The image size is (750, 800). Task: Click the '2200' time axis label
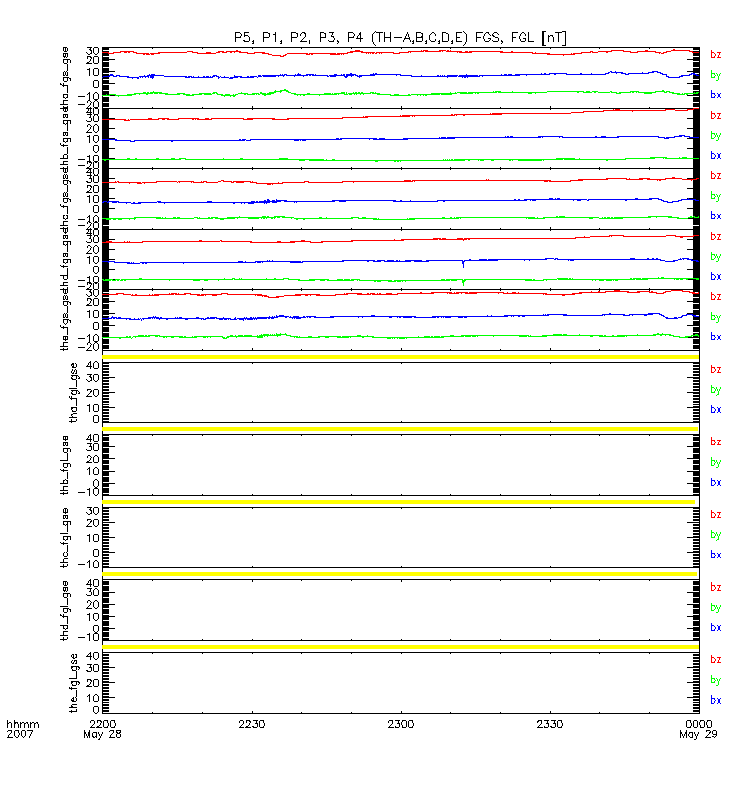103,724
